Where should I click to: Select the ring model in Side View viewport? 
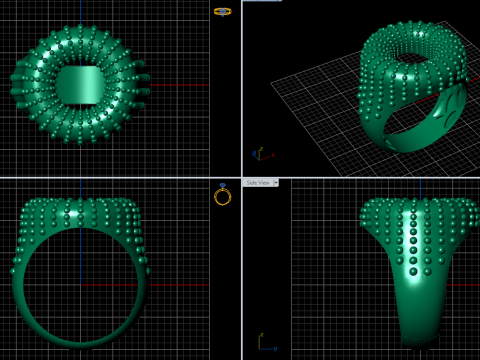pyautogui.click(x=421, y=273)
